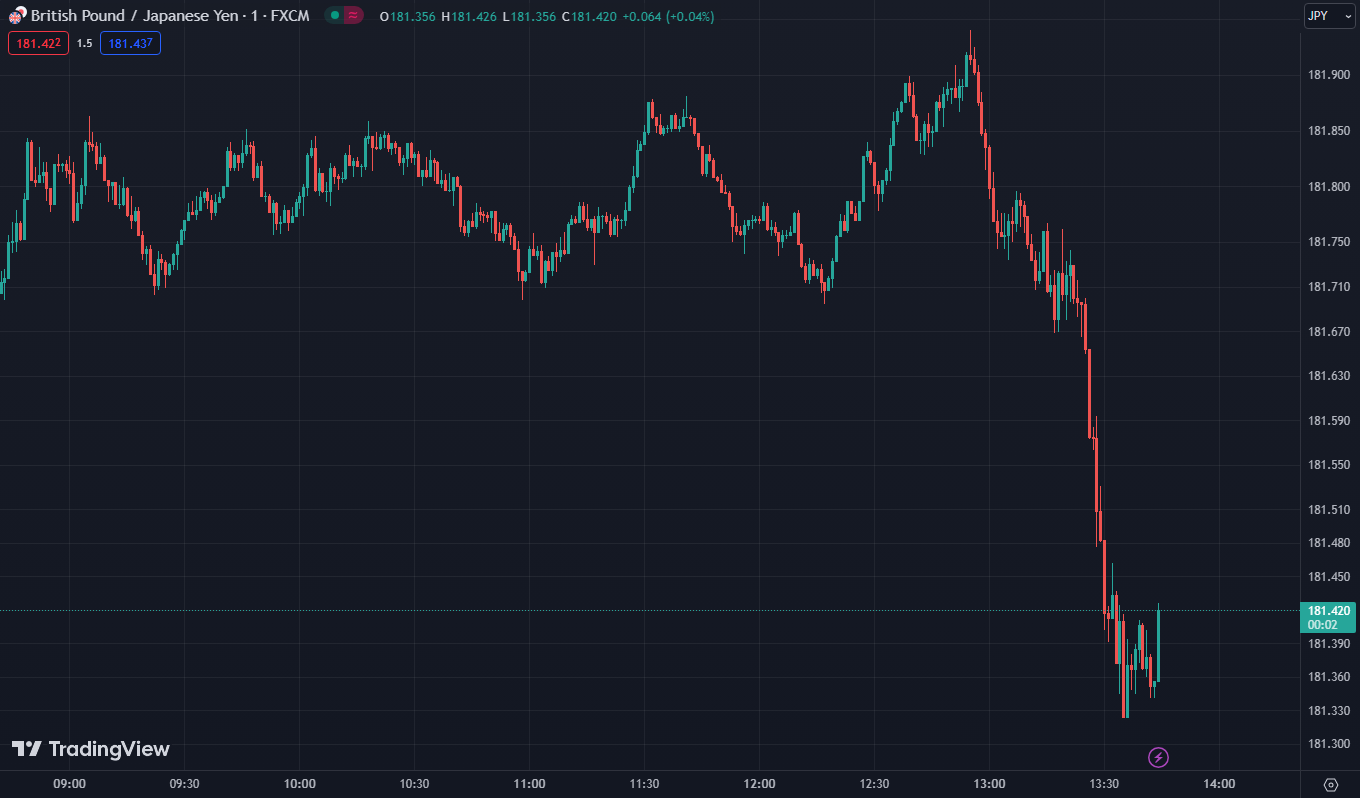Image resolution: width=1360 pixels, height=798 pixels.
Task: Click the TradingView logo watermark
Action: click(91, 749)
